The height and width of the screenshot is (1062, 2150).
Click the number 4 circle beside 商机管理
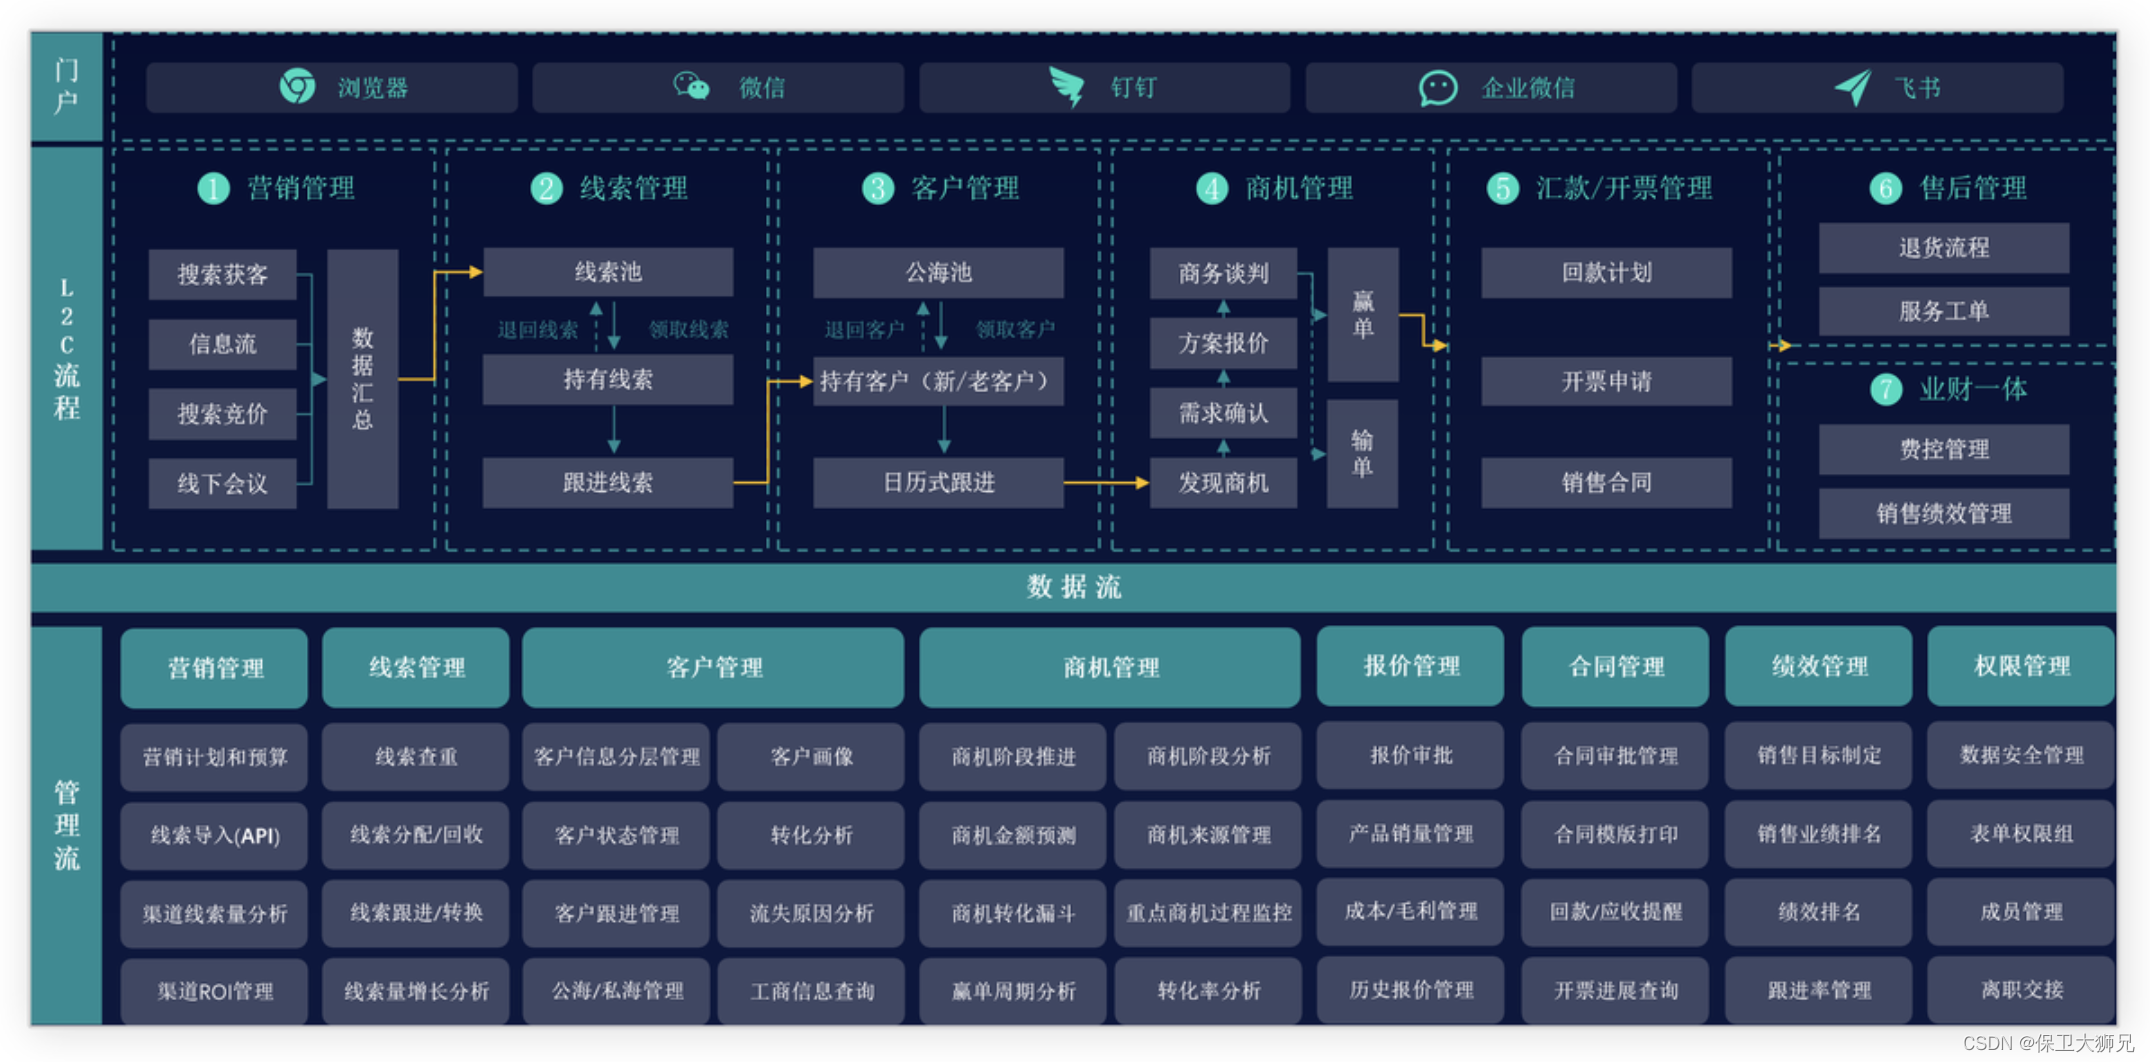[x=1212, y=188]
